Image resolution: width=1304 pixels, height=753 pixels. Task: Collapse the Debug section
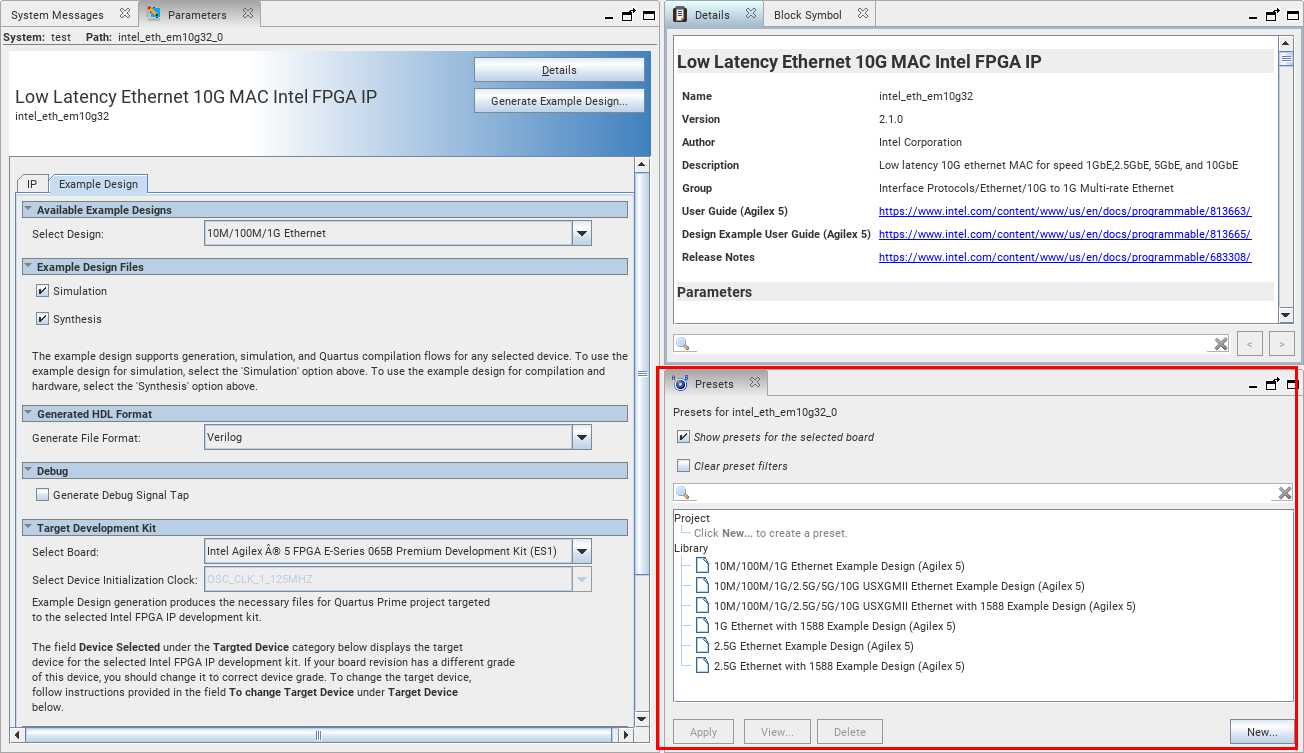(28, 470)
